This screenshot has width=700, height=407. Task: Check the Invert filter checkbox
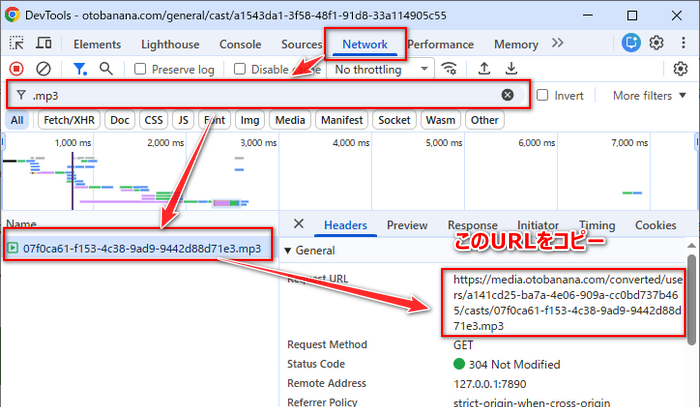[x=542, y=95]
